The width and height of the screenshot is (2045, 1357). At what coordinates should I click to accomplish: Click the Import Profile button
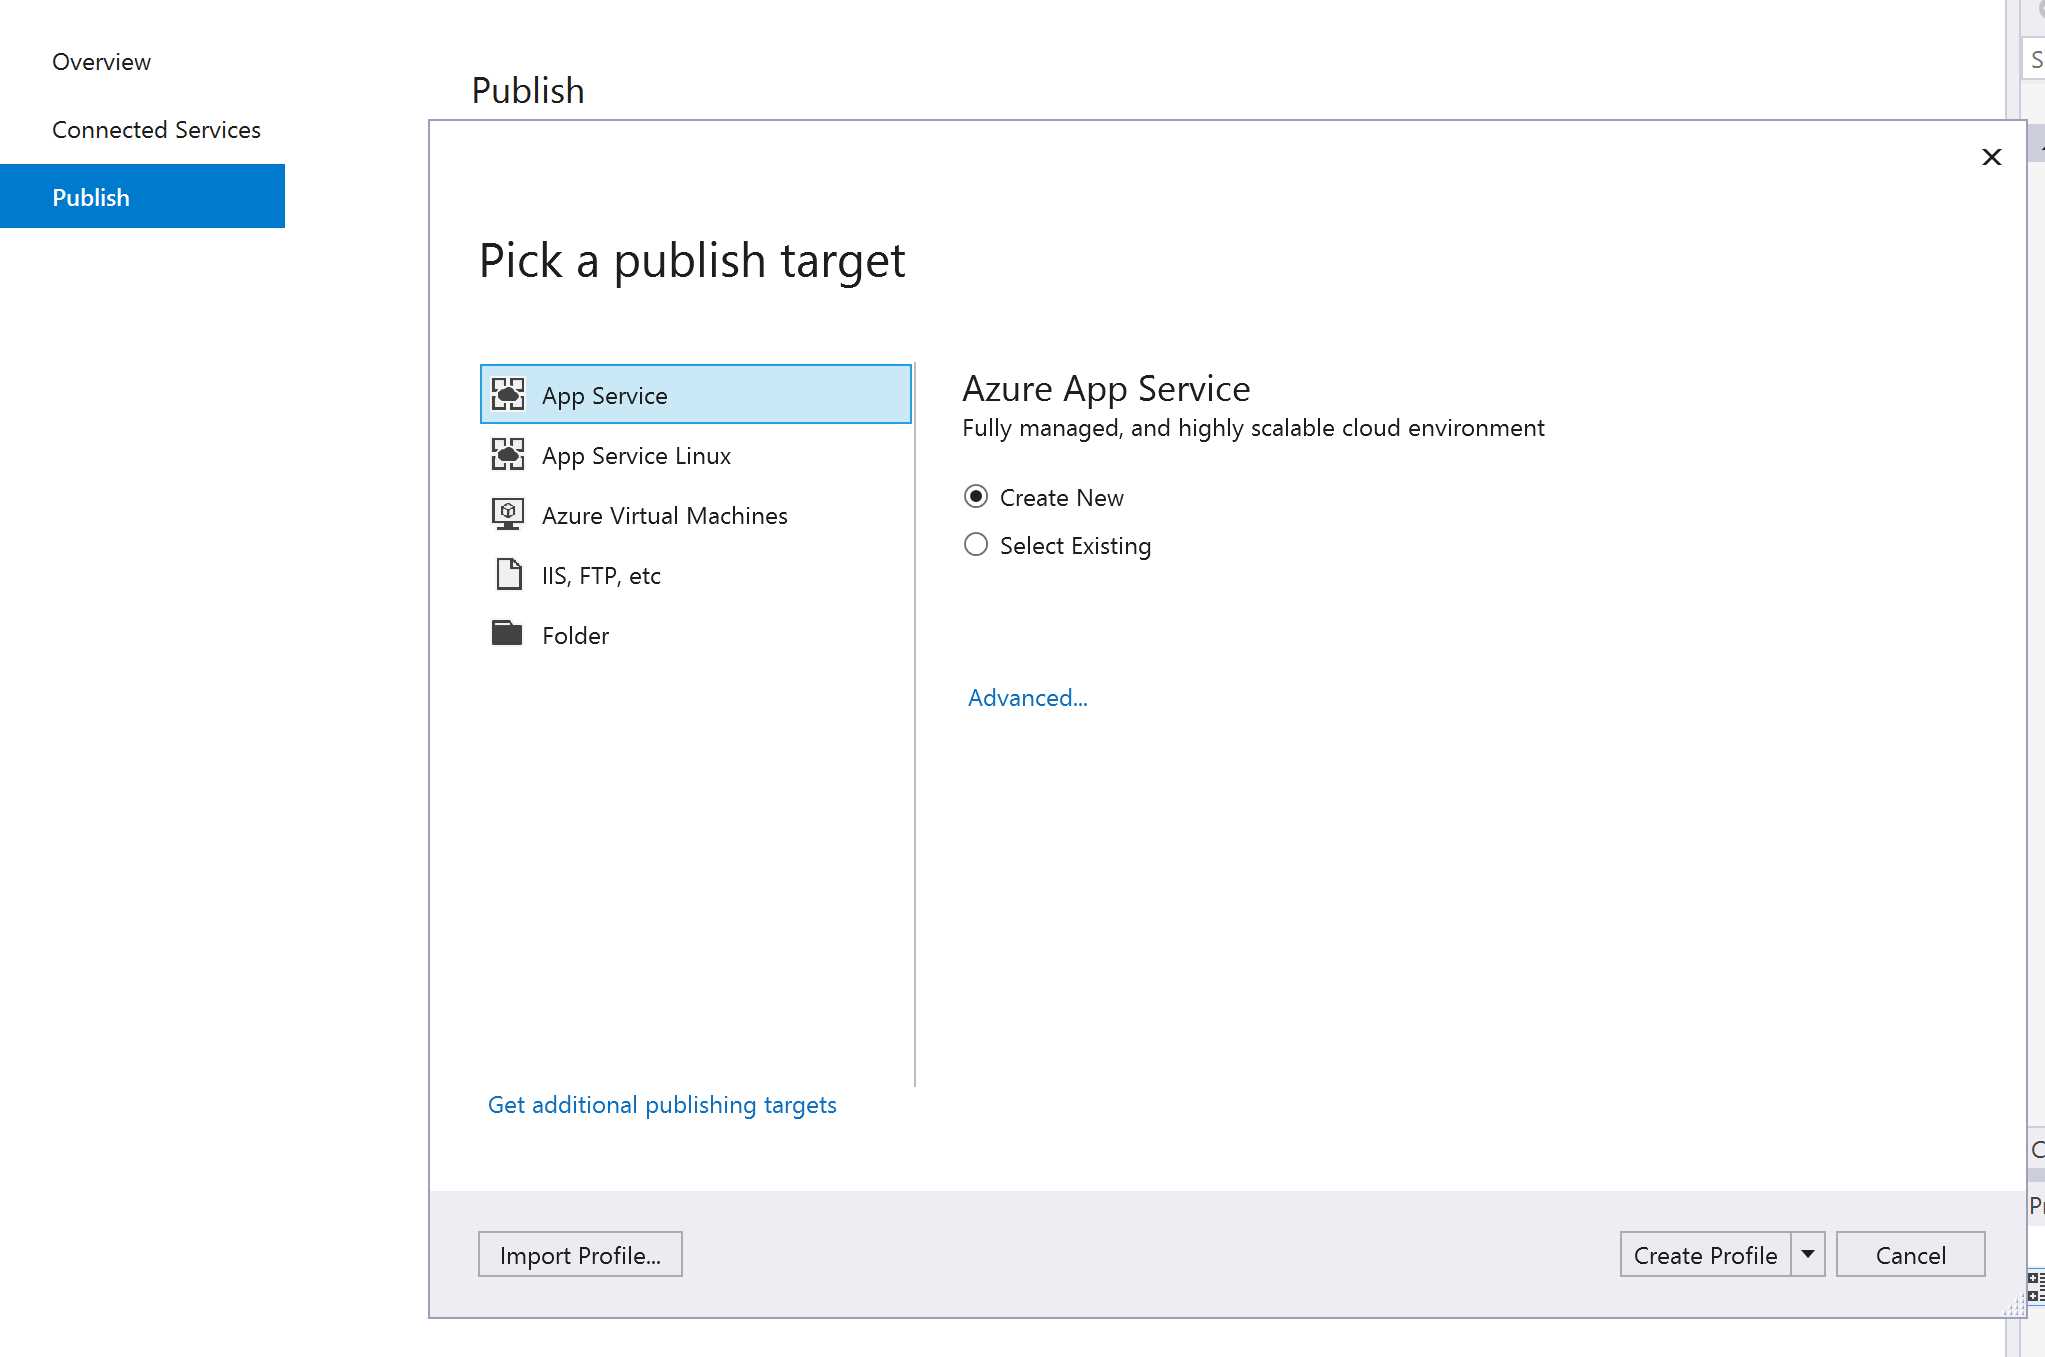click(580, 1254)
